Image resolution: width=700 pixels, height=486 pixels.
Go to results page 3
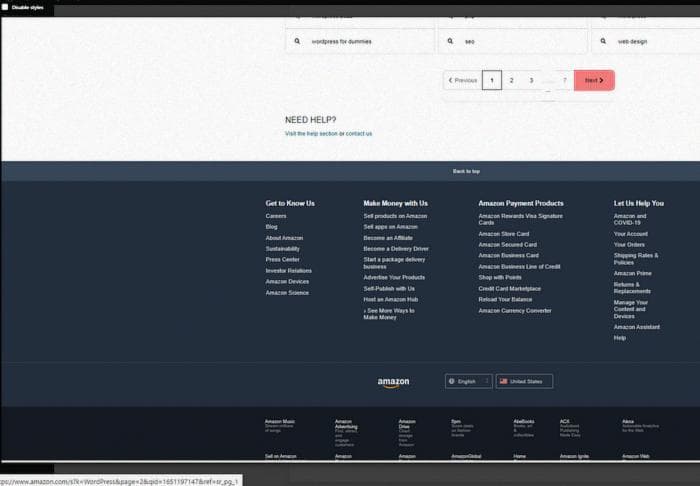coord(531,80)
